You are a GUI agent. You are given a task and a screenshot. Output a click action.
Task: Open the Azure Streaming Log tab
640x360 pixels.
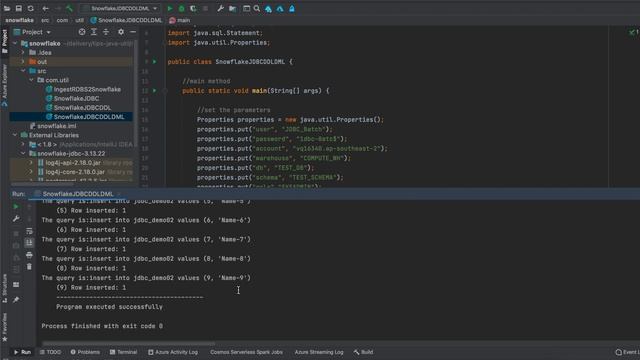coord(319,352)
